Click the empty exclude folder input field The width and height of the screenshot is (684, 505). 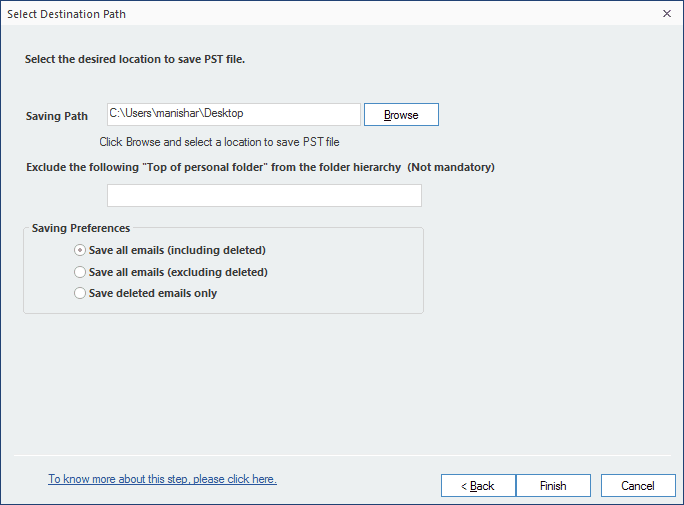[x=264, y=195]
